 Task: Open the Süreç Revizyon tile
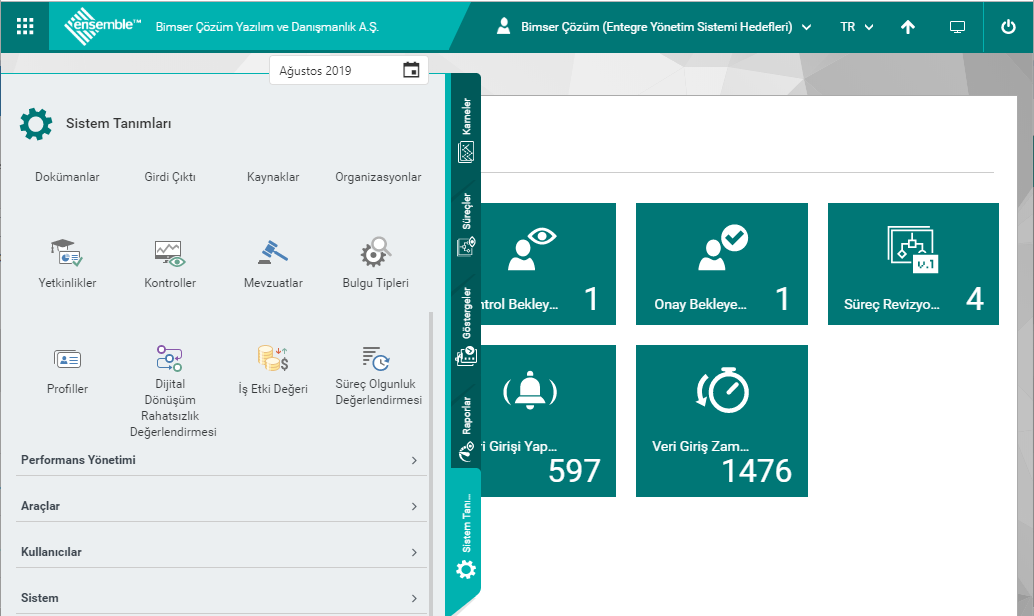[913, 264]
